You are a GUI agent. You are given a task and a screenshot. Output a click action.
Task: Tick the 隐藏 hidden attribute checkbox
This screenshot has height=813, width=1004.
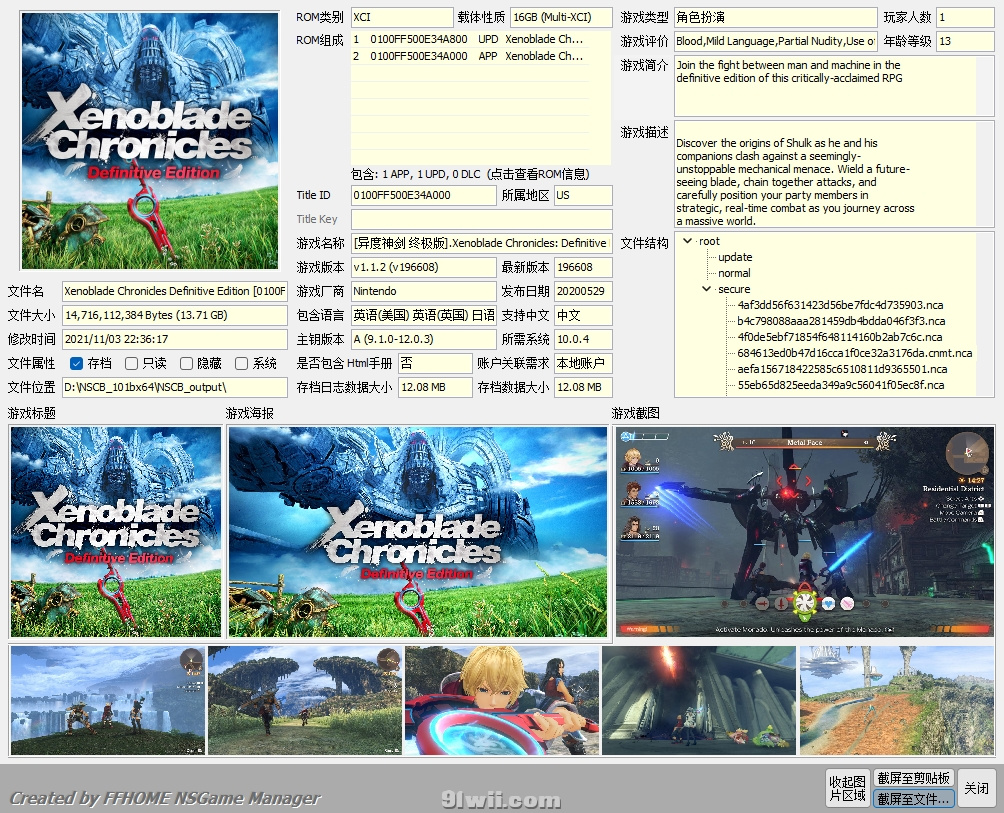coord(186,363)
